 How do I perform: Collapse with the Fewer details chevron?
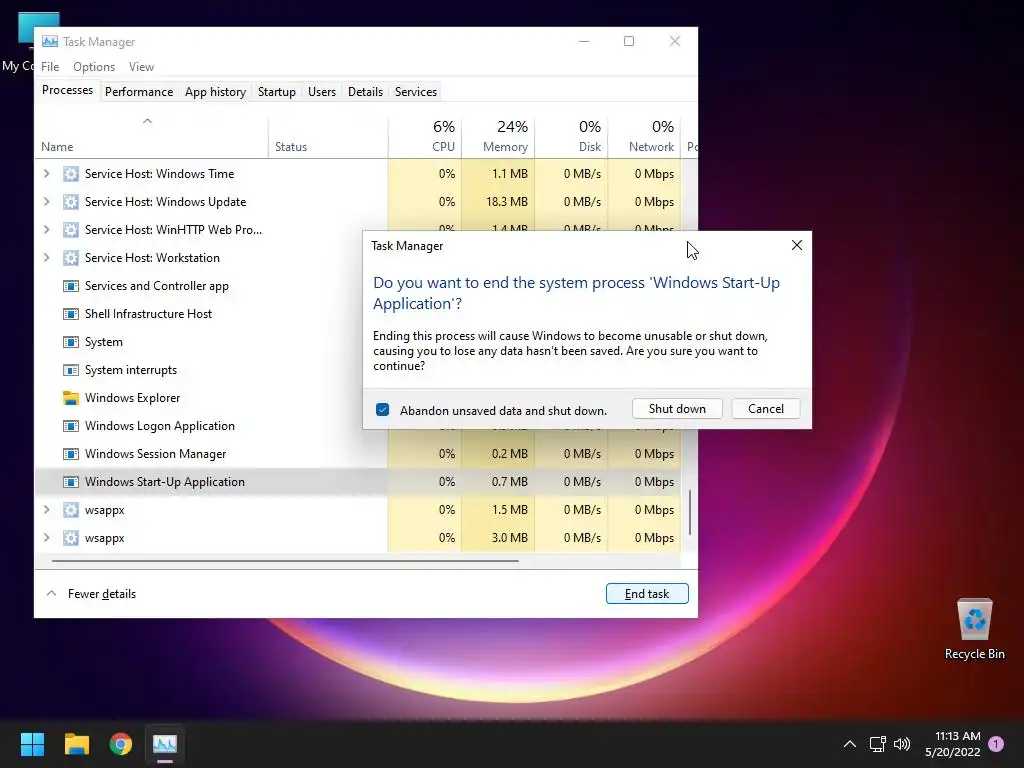pos(51,594)
